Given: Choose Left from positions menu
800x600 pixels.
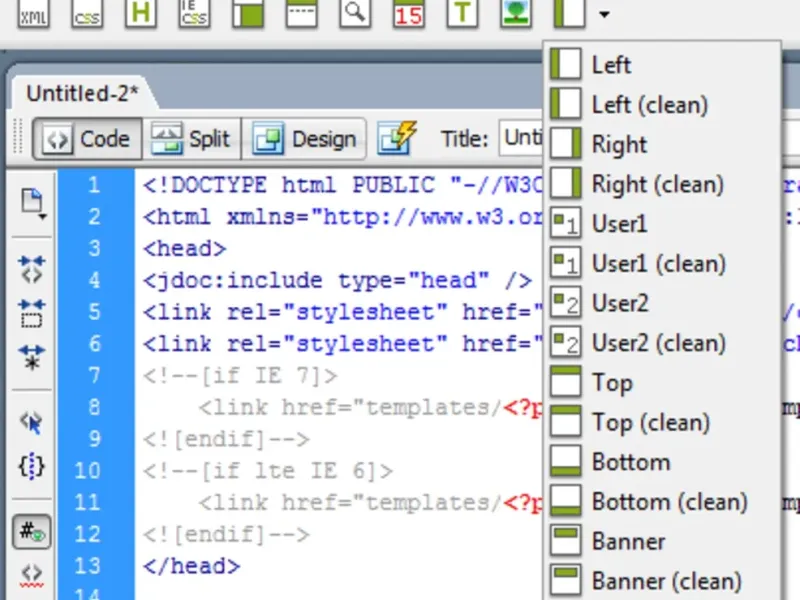Looking at the screenshot, I should 662,65.
